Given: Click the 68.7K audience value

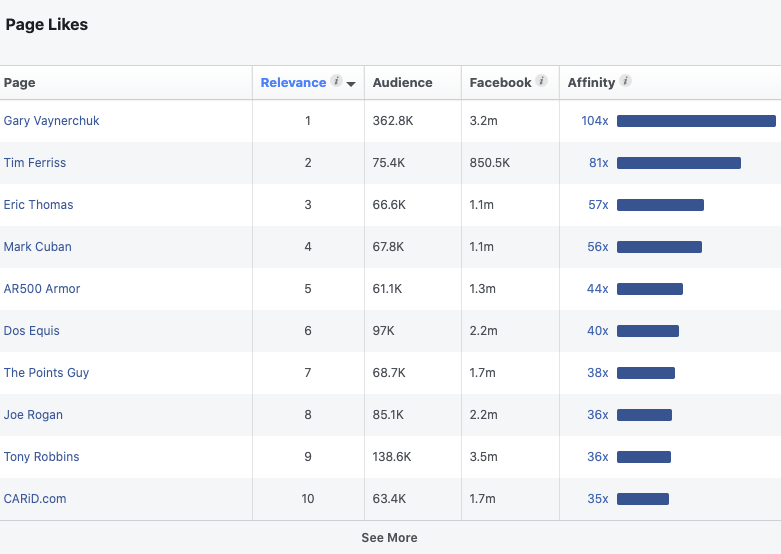Looking at the screenshot, I should coord(390,373).
